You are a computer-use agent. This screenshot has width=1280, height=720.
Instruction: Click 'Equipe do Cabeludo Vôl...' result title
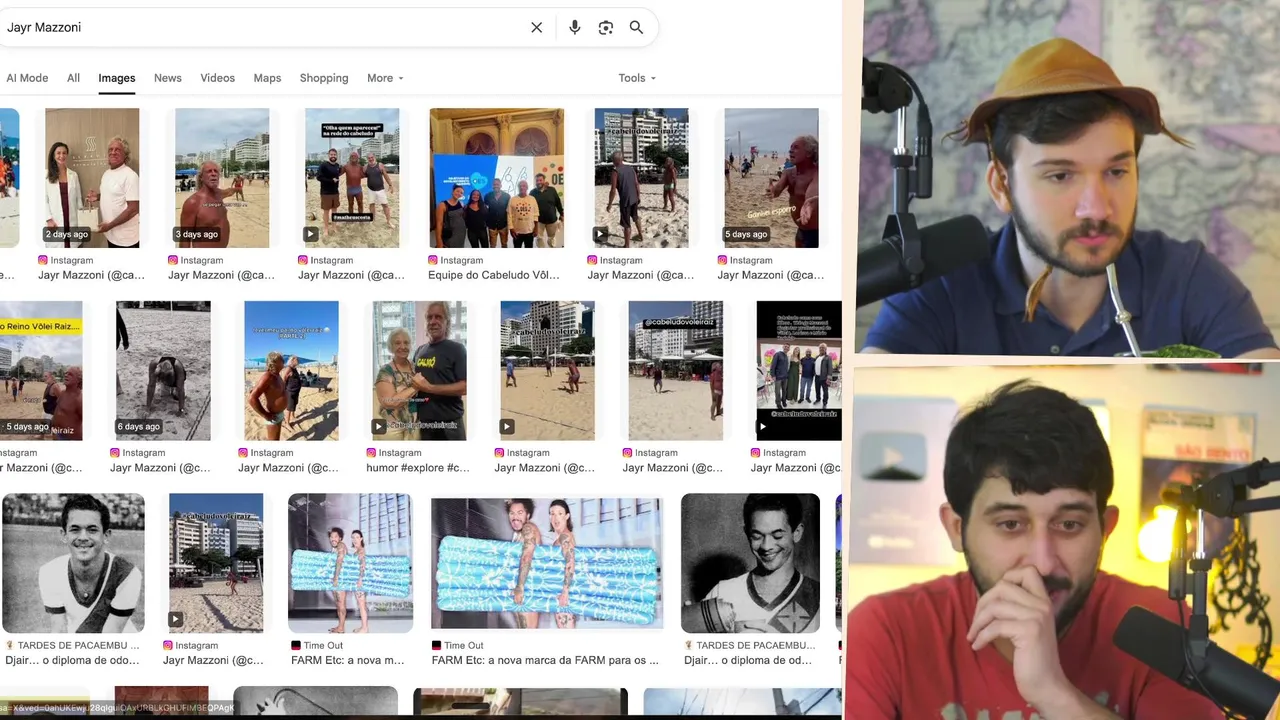pyautogui.click(x=494, y=275)
